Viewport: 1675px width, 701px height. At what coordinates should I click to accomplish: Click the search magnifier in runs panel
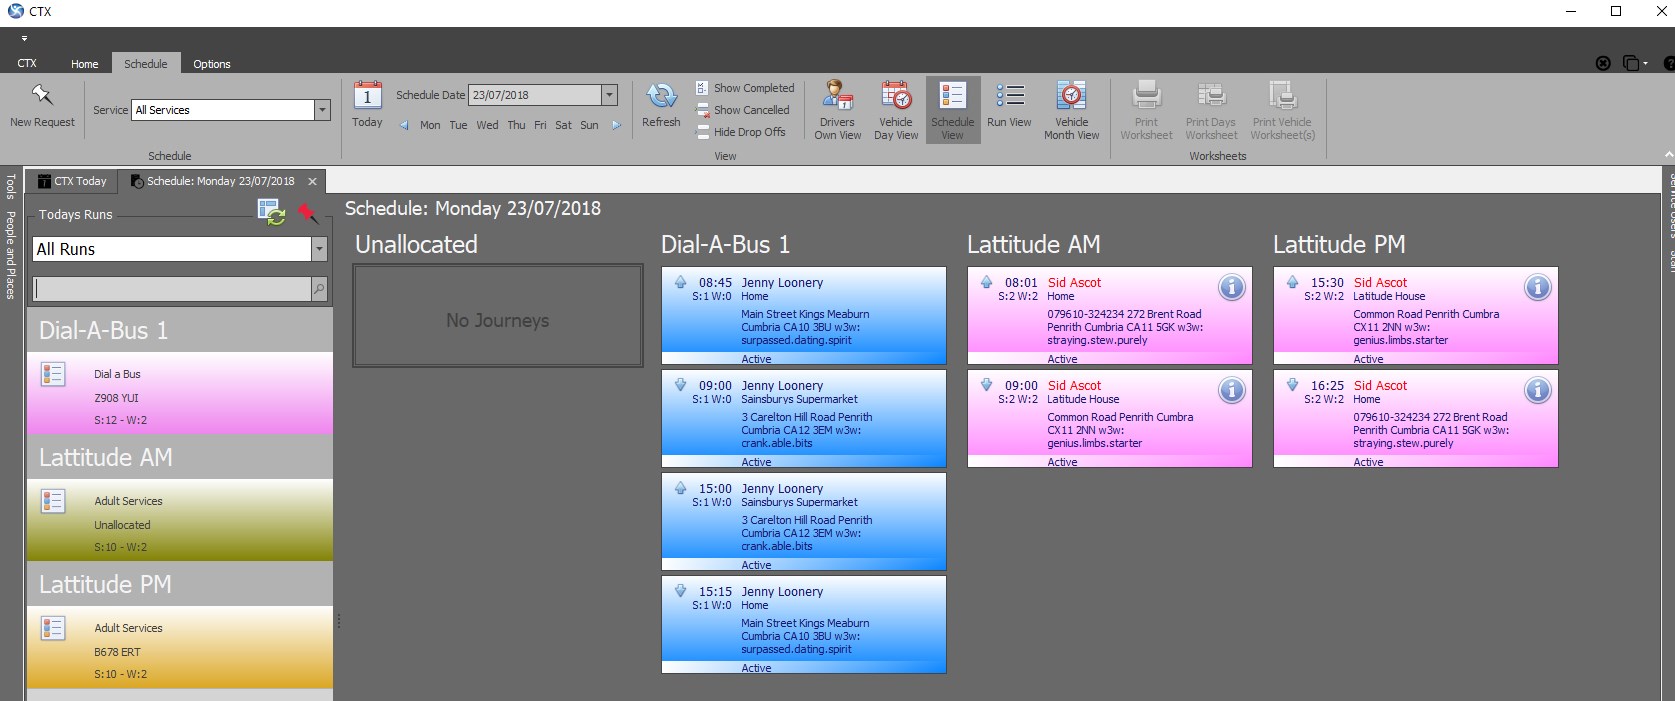point(319,289)
